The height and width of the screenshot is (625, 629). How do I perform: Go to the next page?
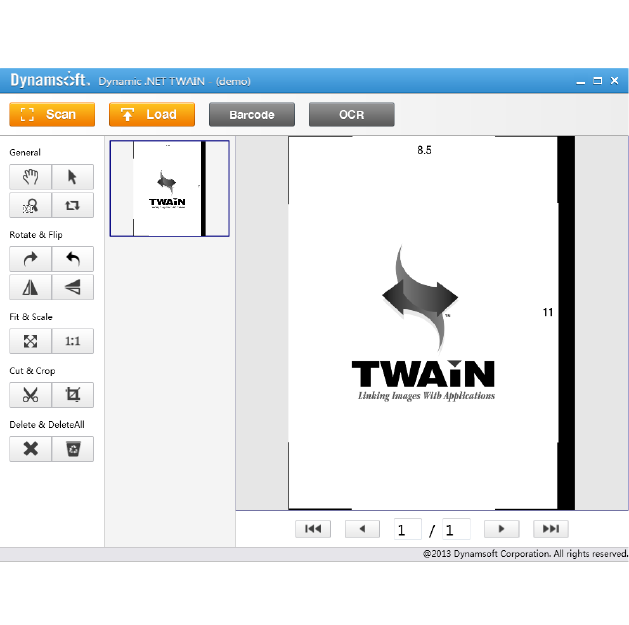click(x=502, y=529)
